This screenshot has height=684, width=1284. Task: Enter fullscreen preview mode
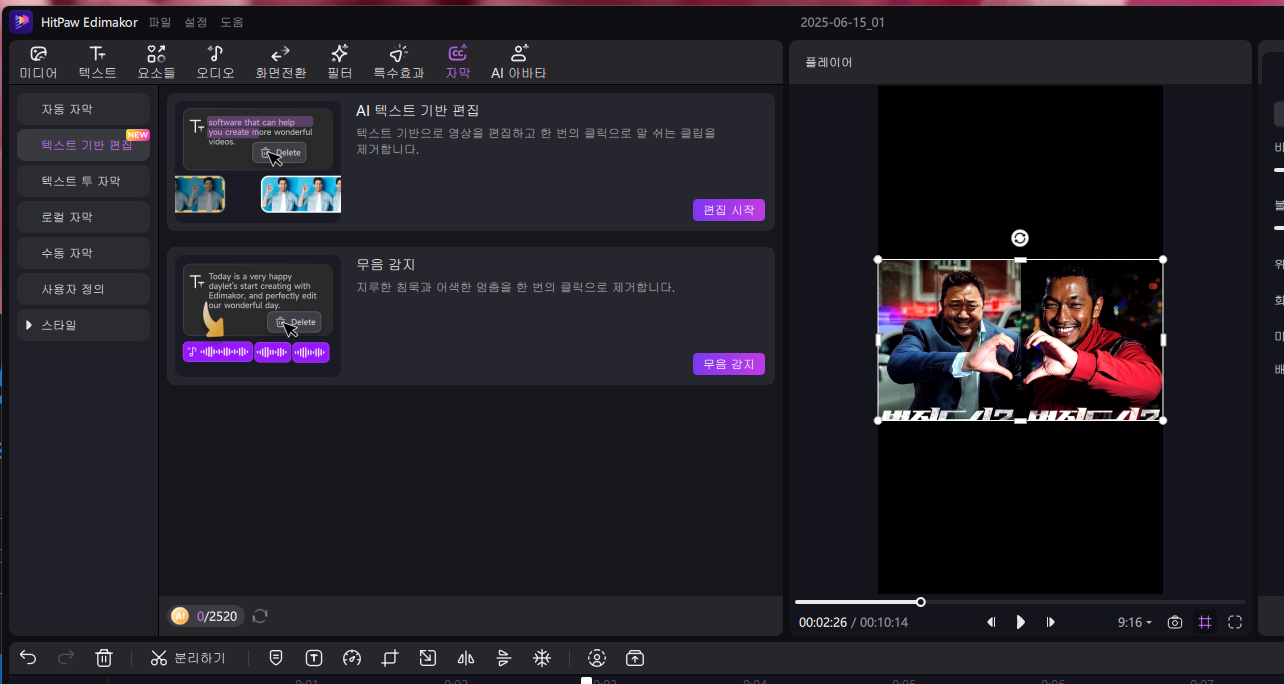click(x=1235, y=622)
